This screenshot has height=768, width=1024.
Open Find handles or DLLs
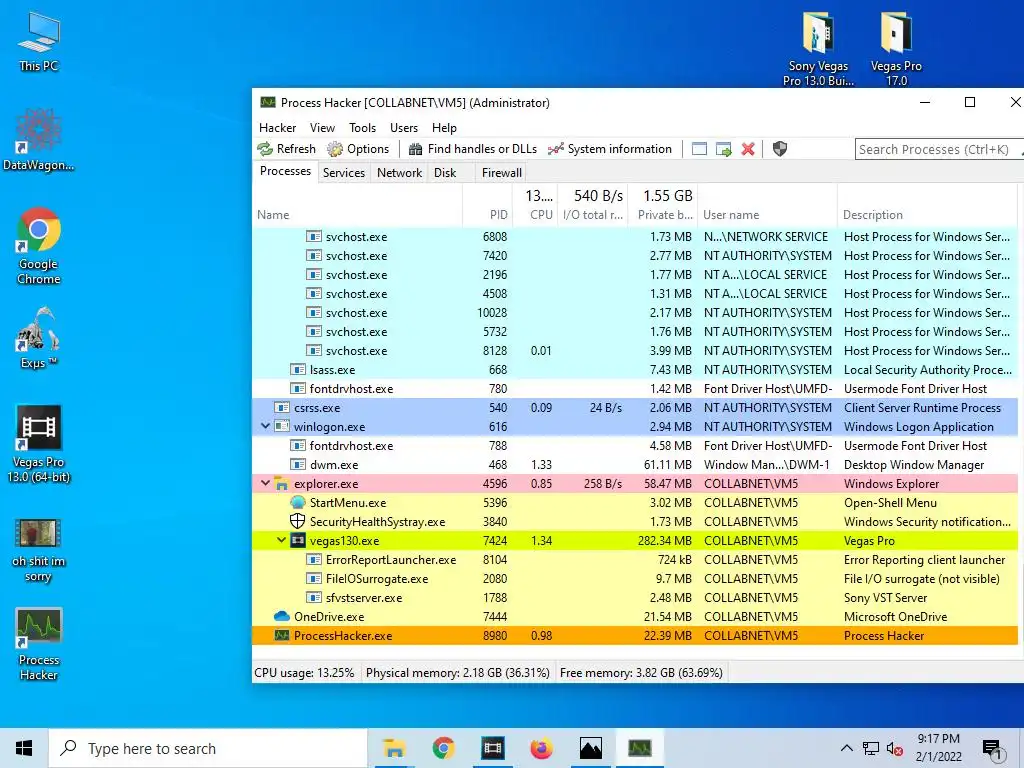[472, 149]
